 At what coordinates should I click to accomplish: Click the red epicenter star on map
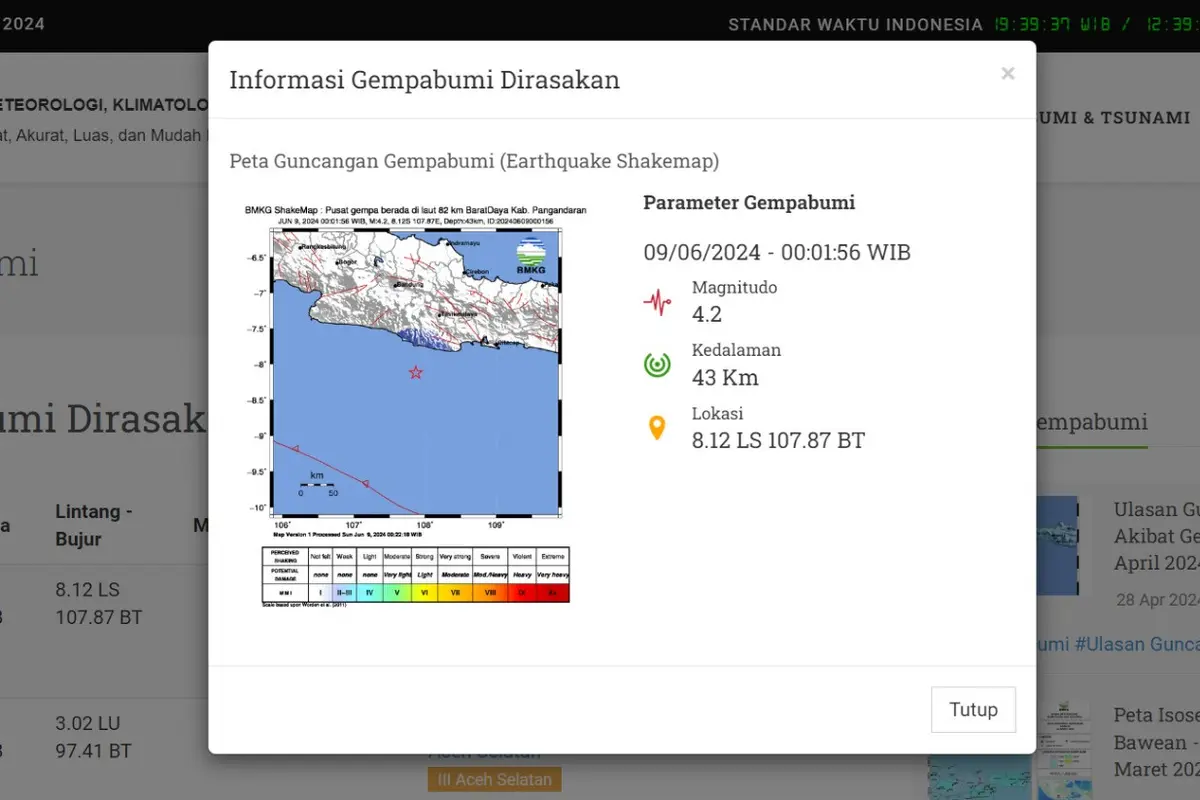416,372
